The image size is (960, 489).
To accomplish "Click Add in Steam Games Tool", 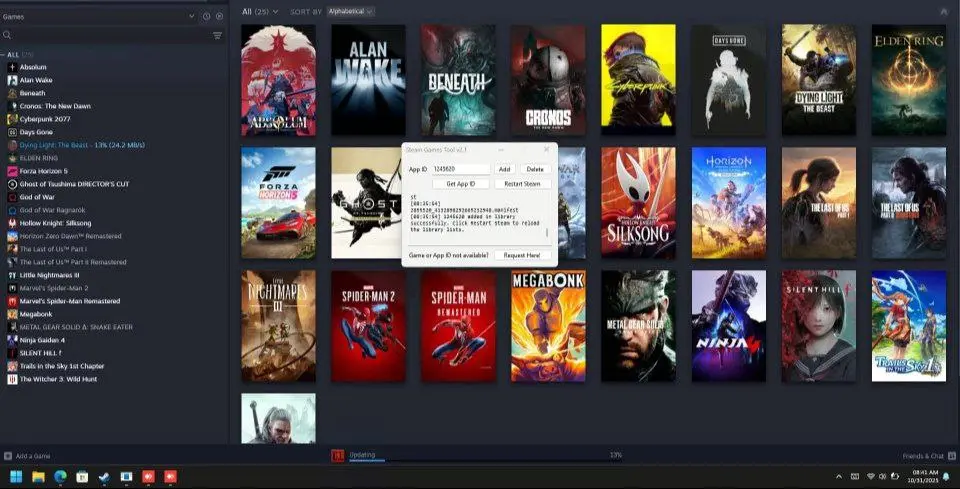I will click(x=504, y=169).
